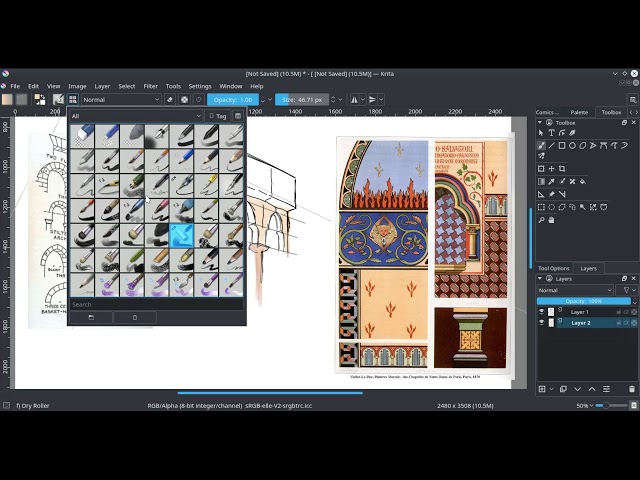Viewport: 640px width, 480px height.
Task: Activate the Crop tool
Action: 562,169
